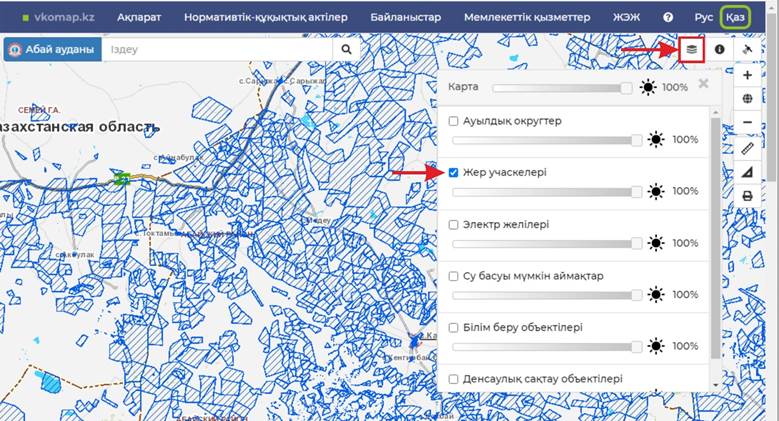This screenshot has width=779, height=421.
Task: Enable the Ауылдық округтер layer checkbox
Action: tap(454, 121)
